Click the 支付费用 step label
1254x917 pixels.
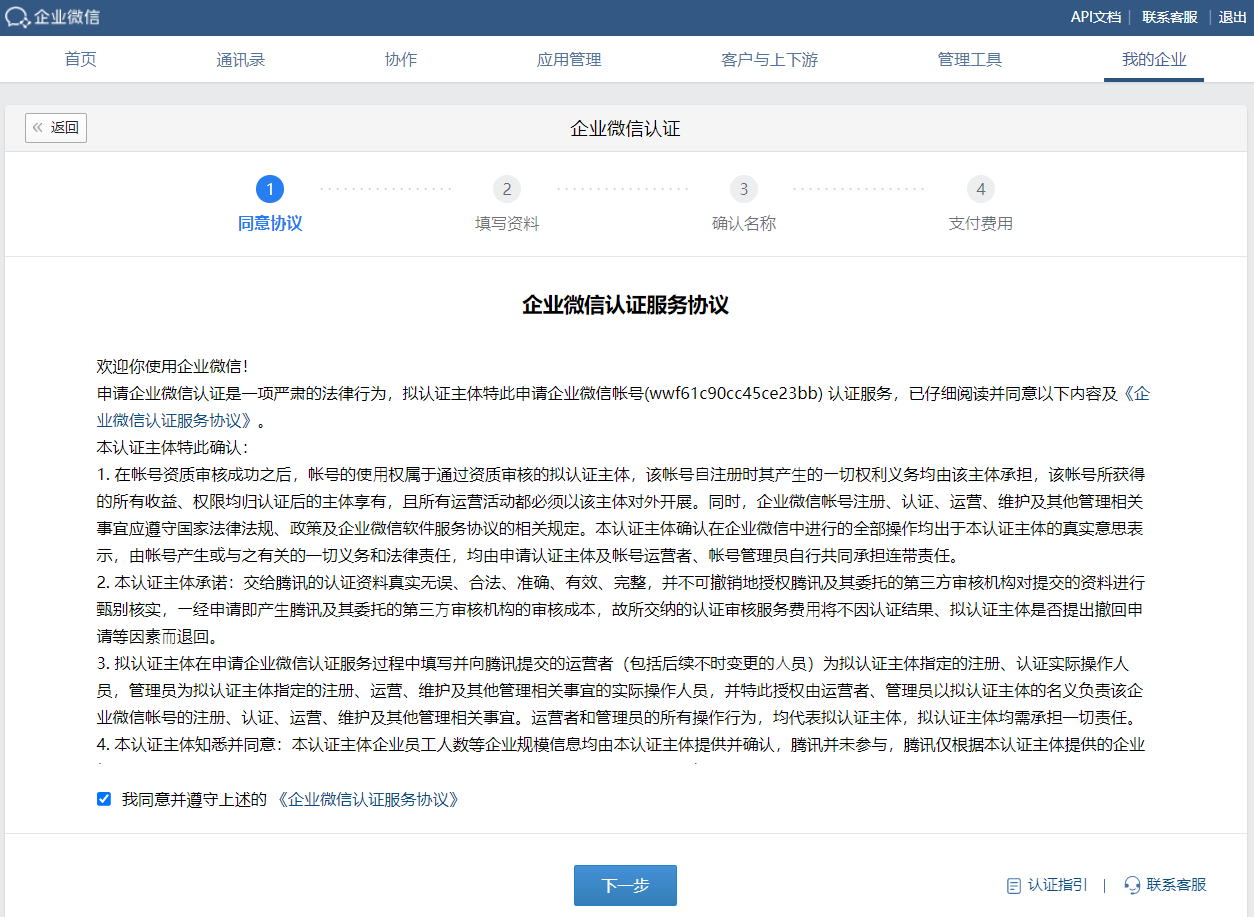[x=981, y=223]
